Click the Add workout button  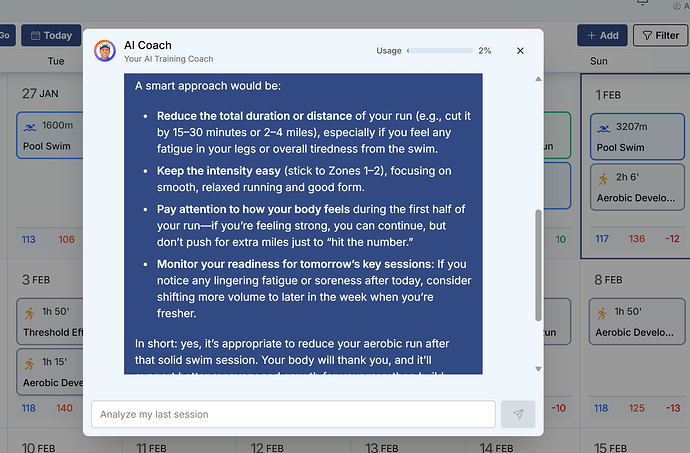pyautogui.click(x=602, y=35)
